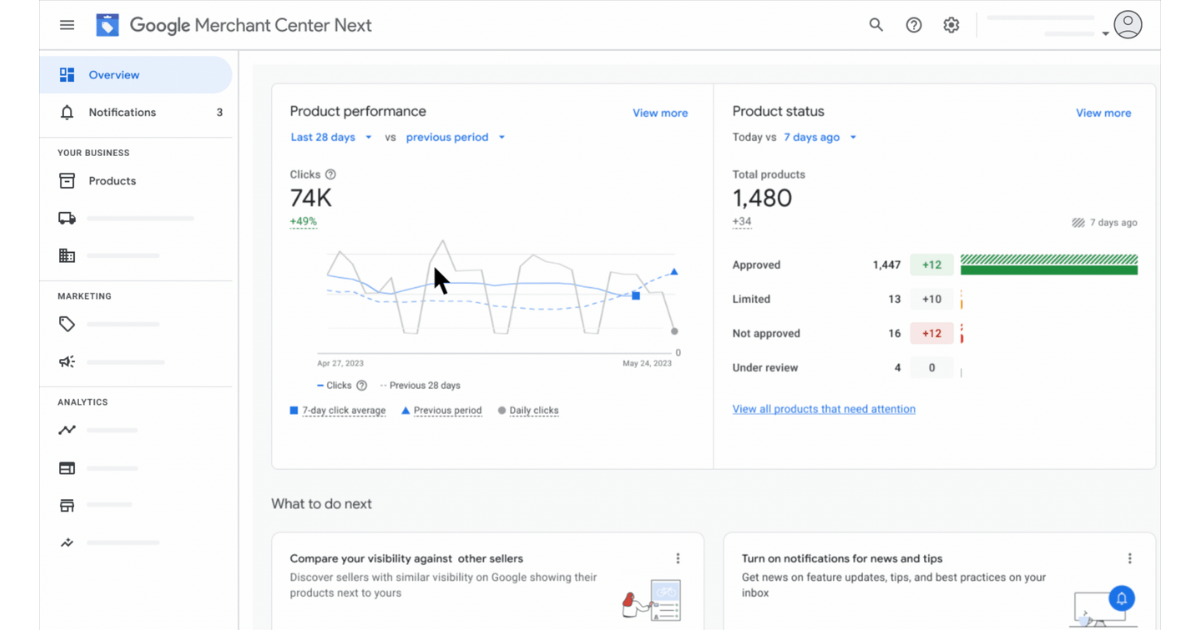
Task: Open the account profile avatar
Action: tap(1128, 25)
